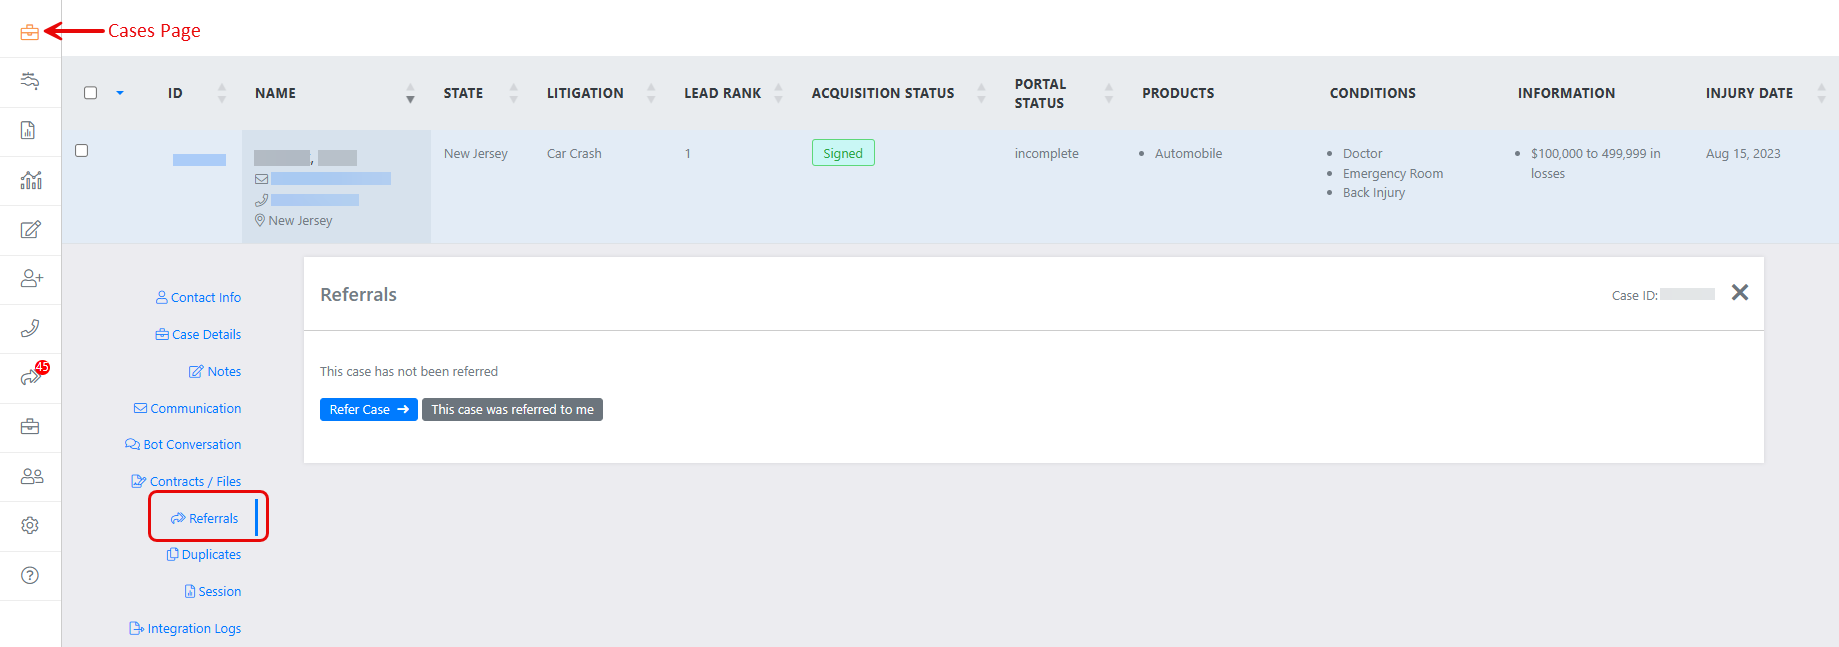
Task: Click the help question mark icon
Action: [x=30, y=575]
